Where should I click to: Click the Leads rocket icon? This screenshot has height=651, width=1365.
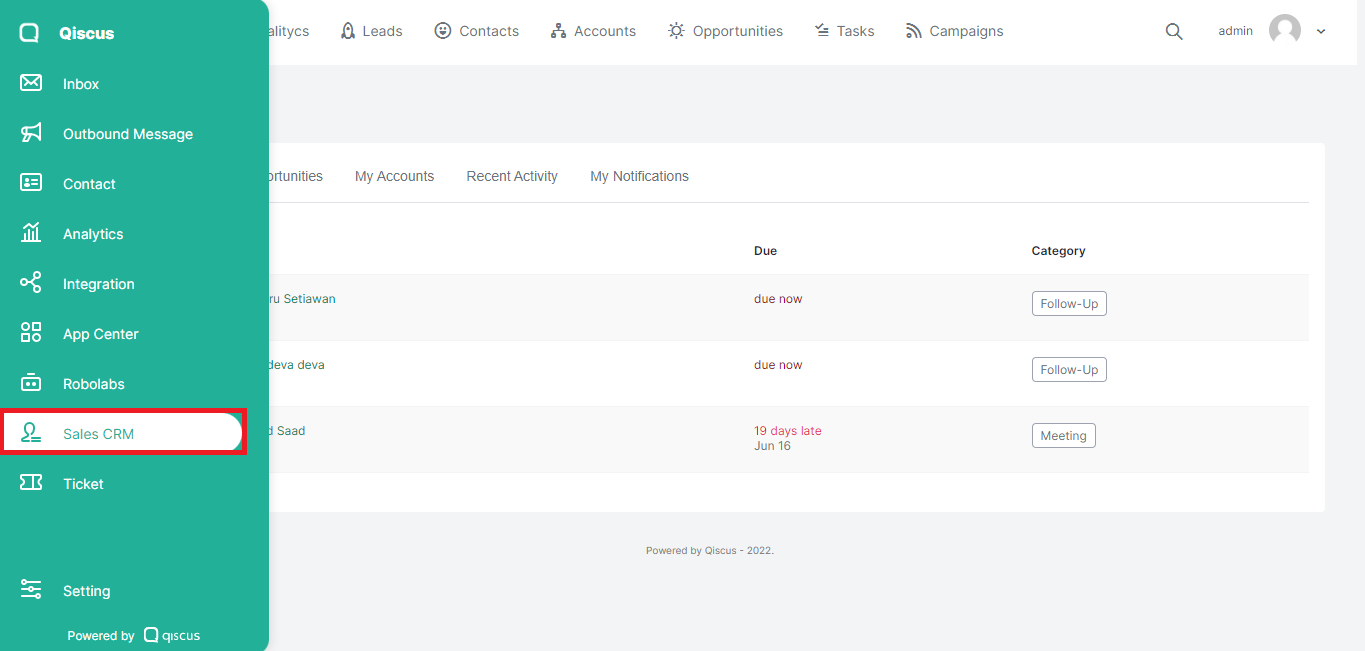348,31
